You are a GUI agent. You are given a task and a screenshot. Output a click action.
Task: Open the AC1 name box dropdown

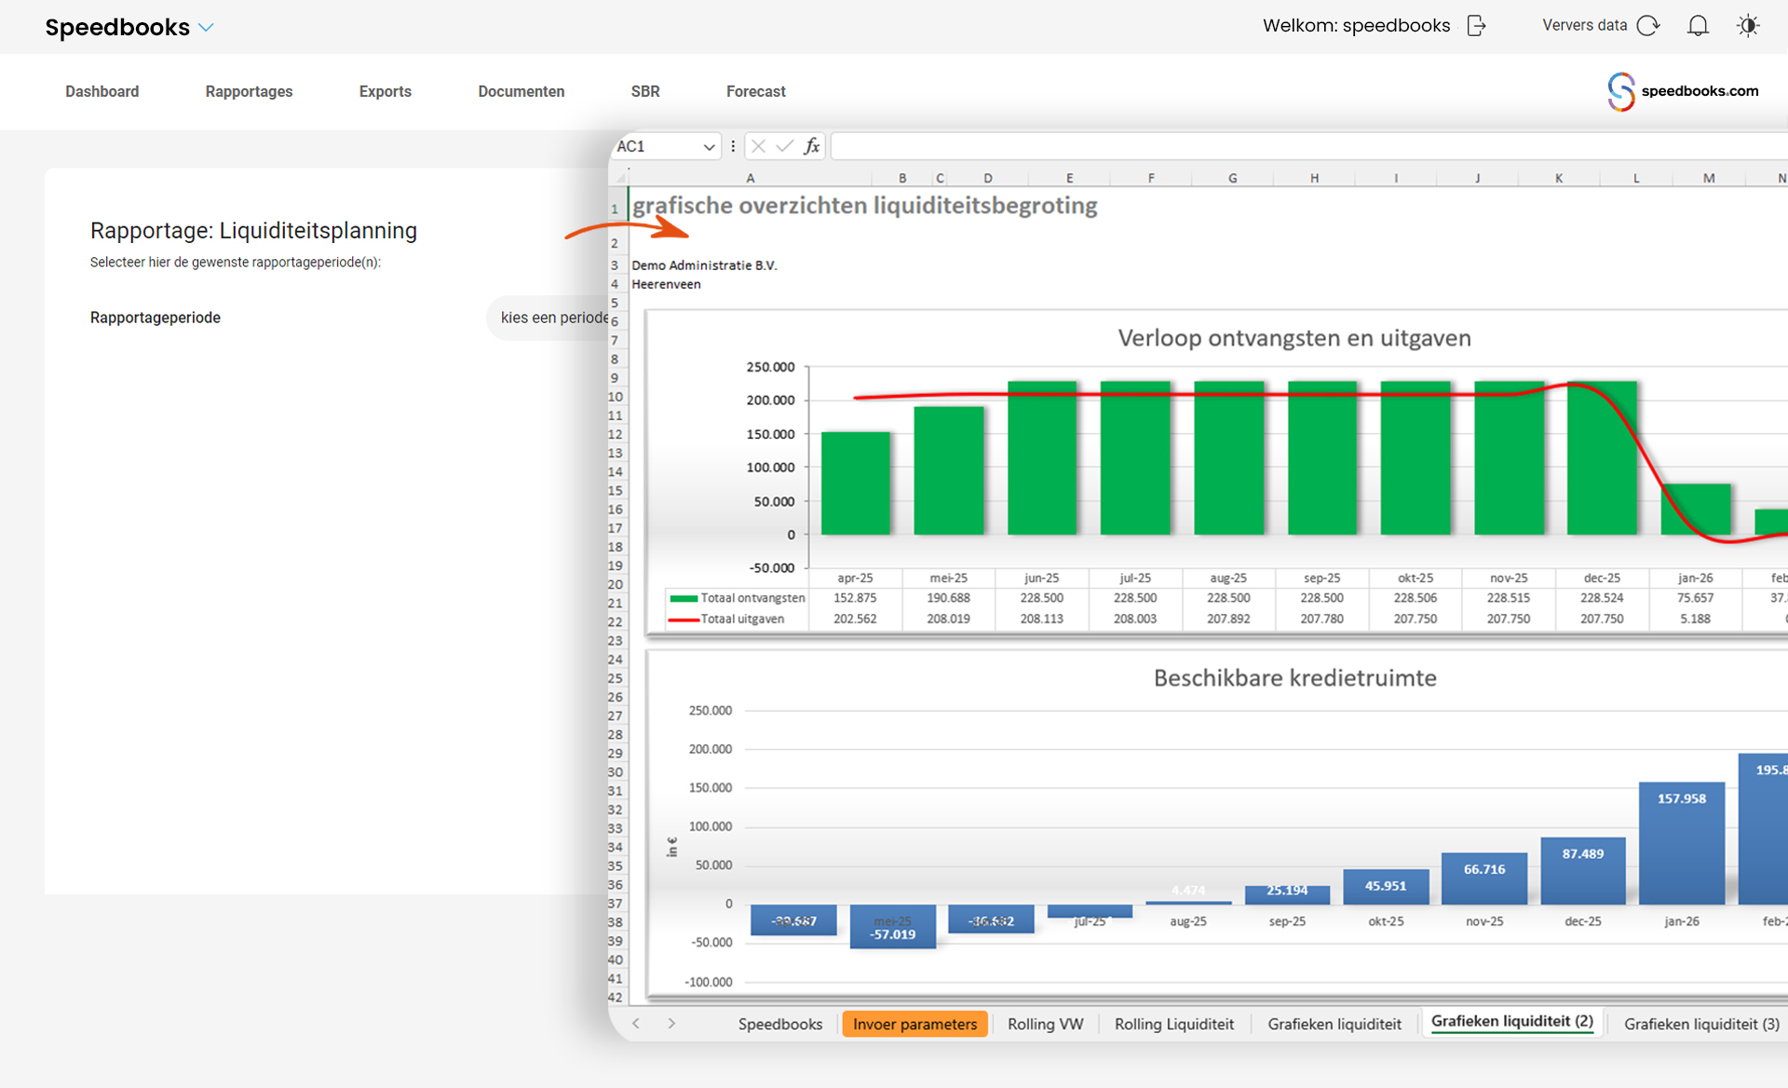coord(709,147)
